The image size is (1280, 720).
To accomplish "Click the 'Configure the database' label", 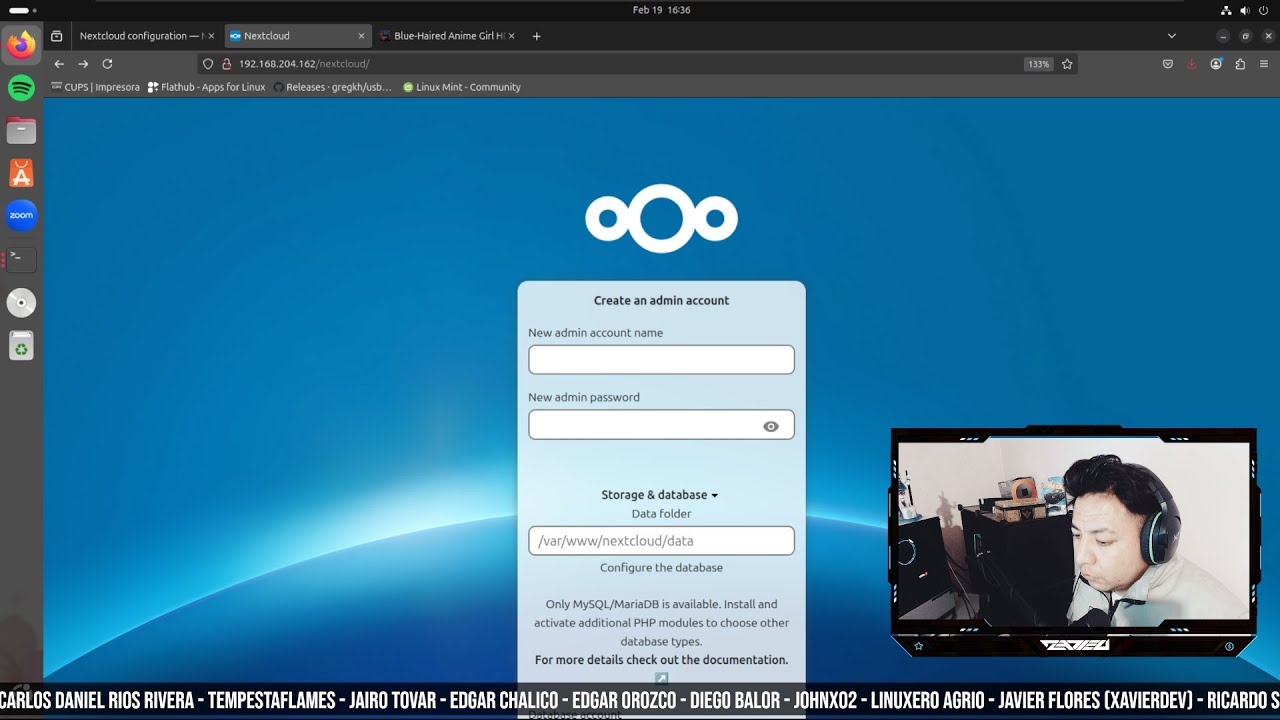I will [661, 568].
